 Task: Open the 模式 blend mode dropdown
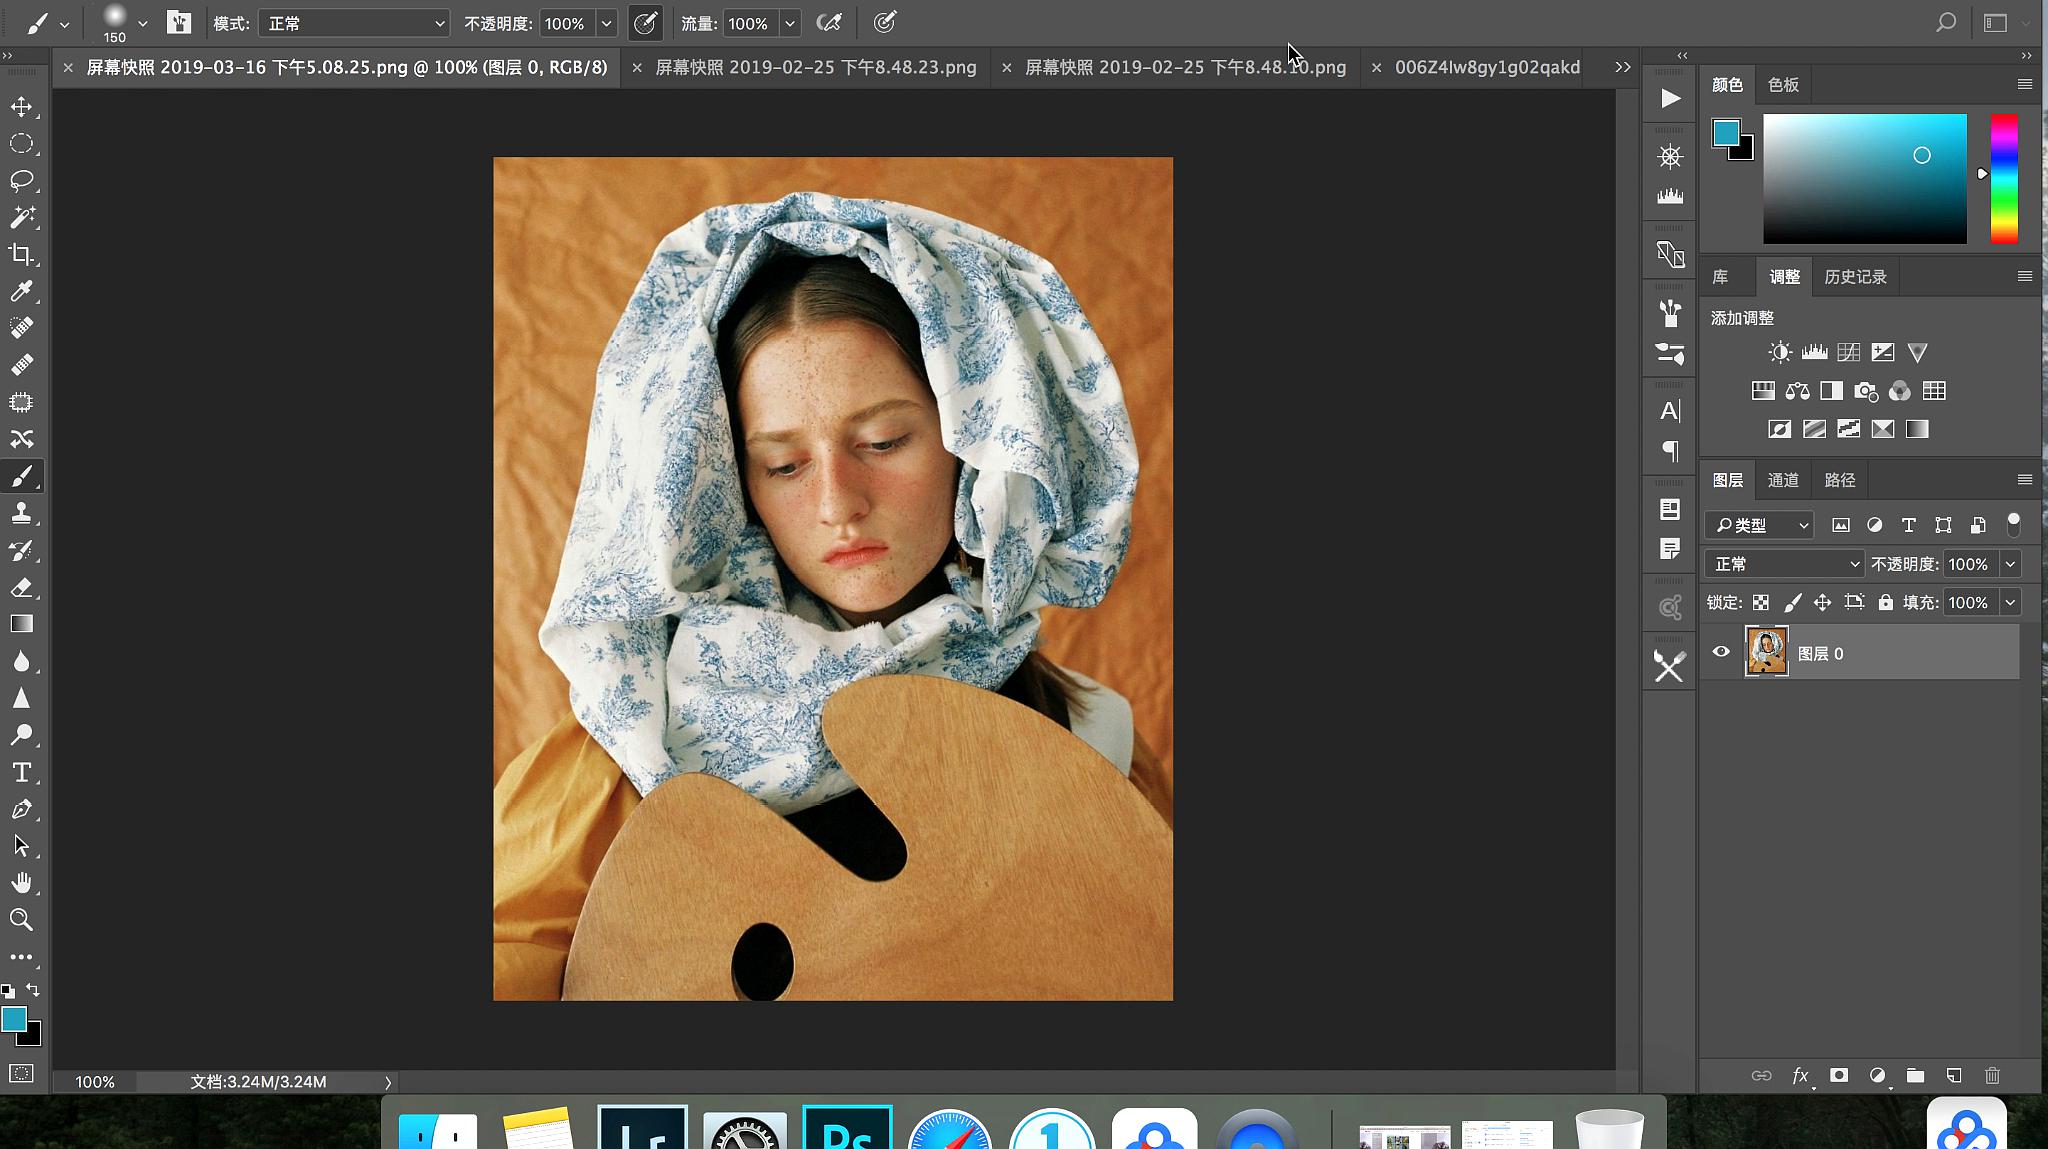click(x=354, y=23)
